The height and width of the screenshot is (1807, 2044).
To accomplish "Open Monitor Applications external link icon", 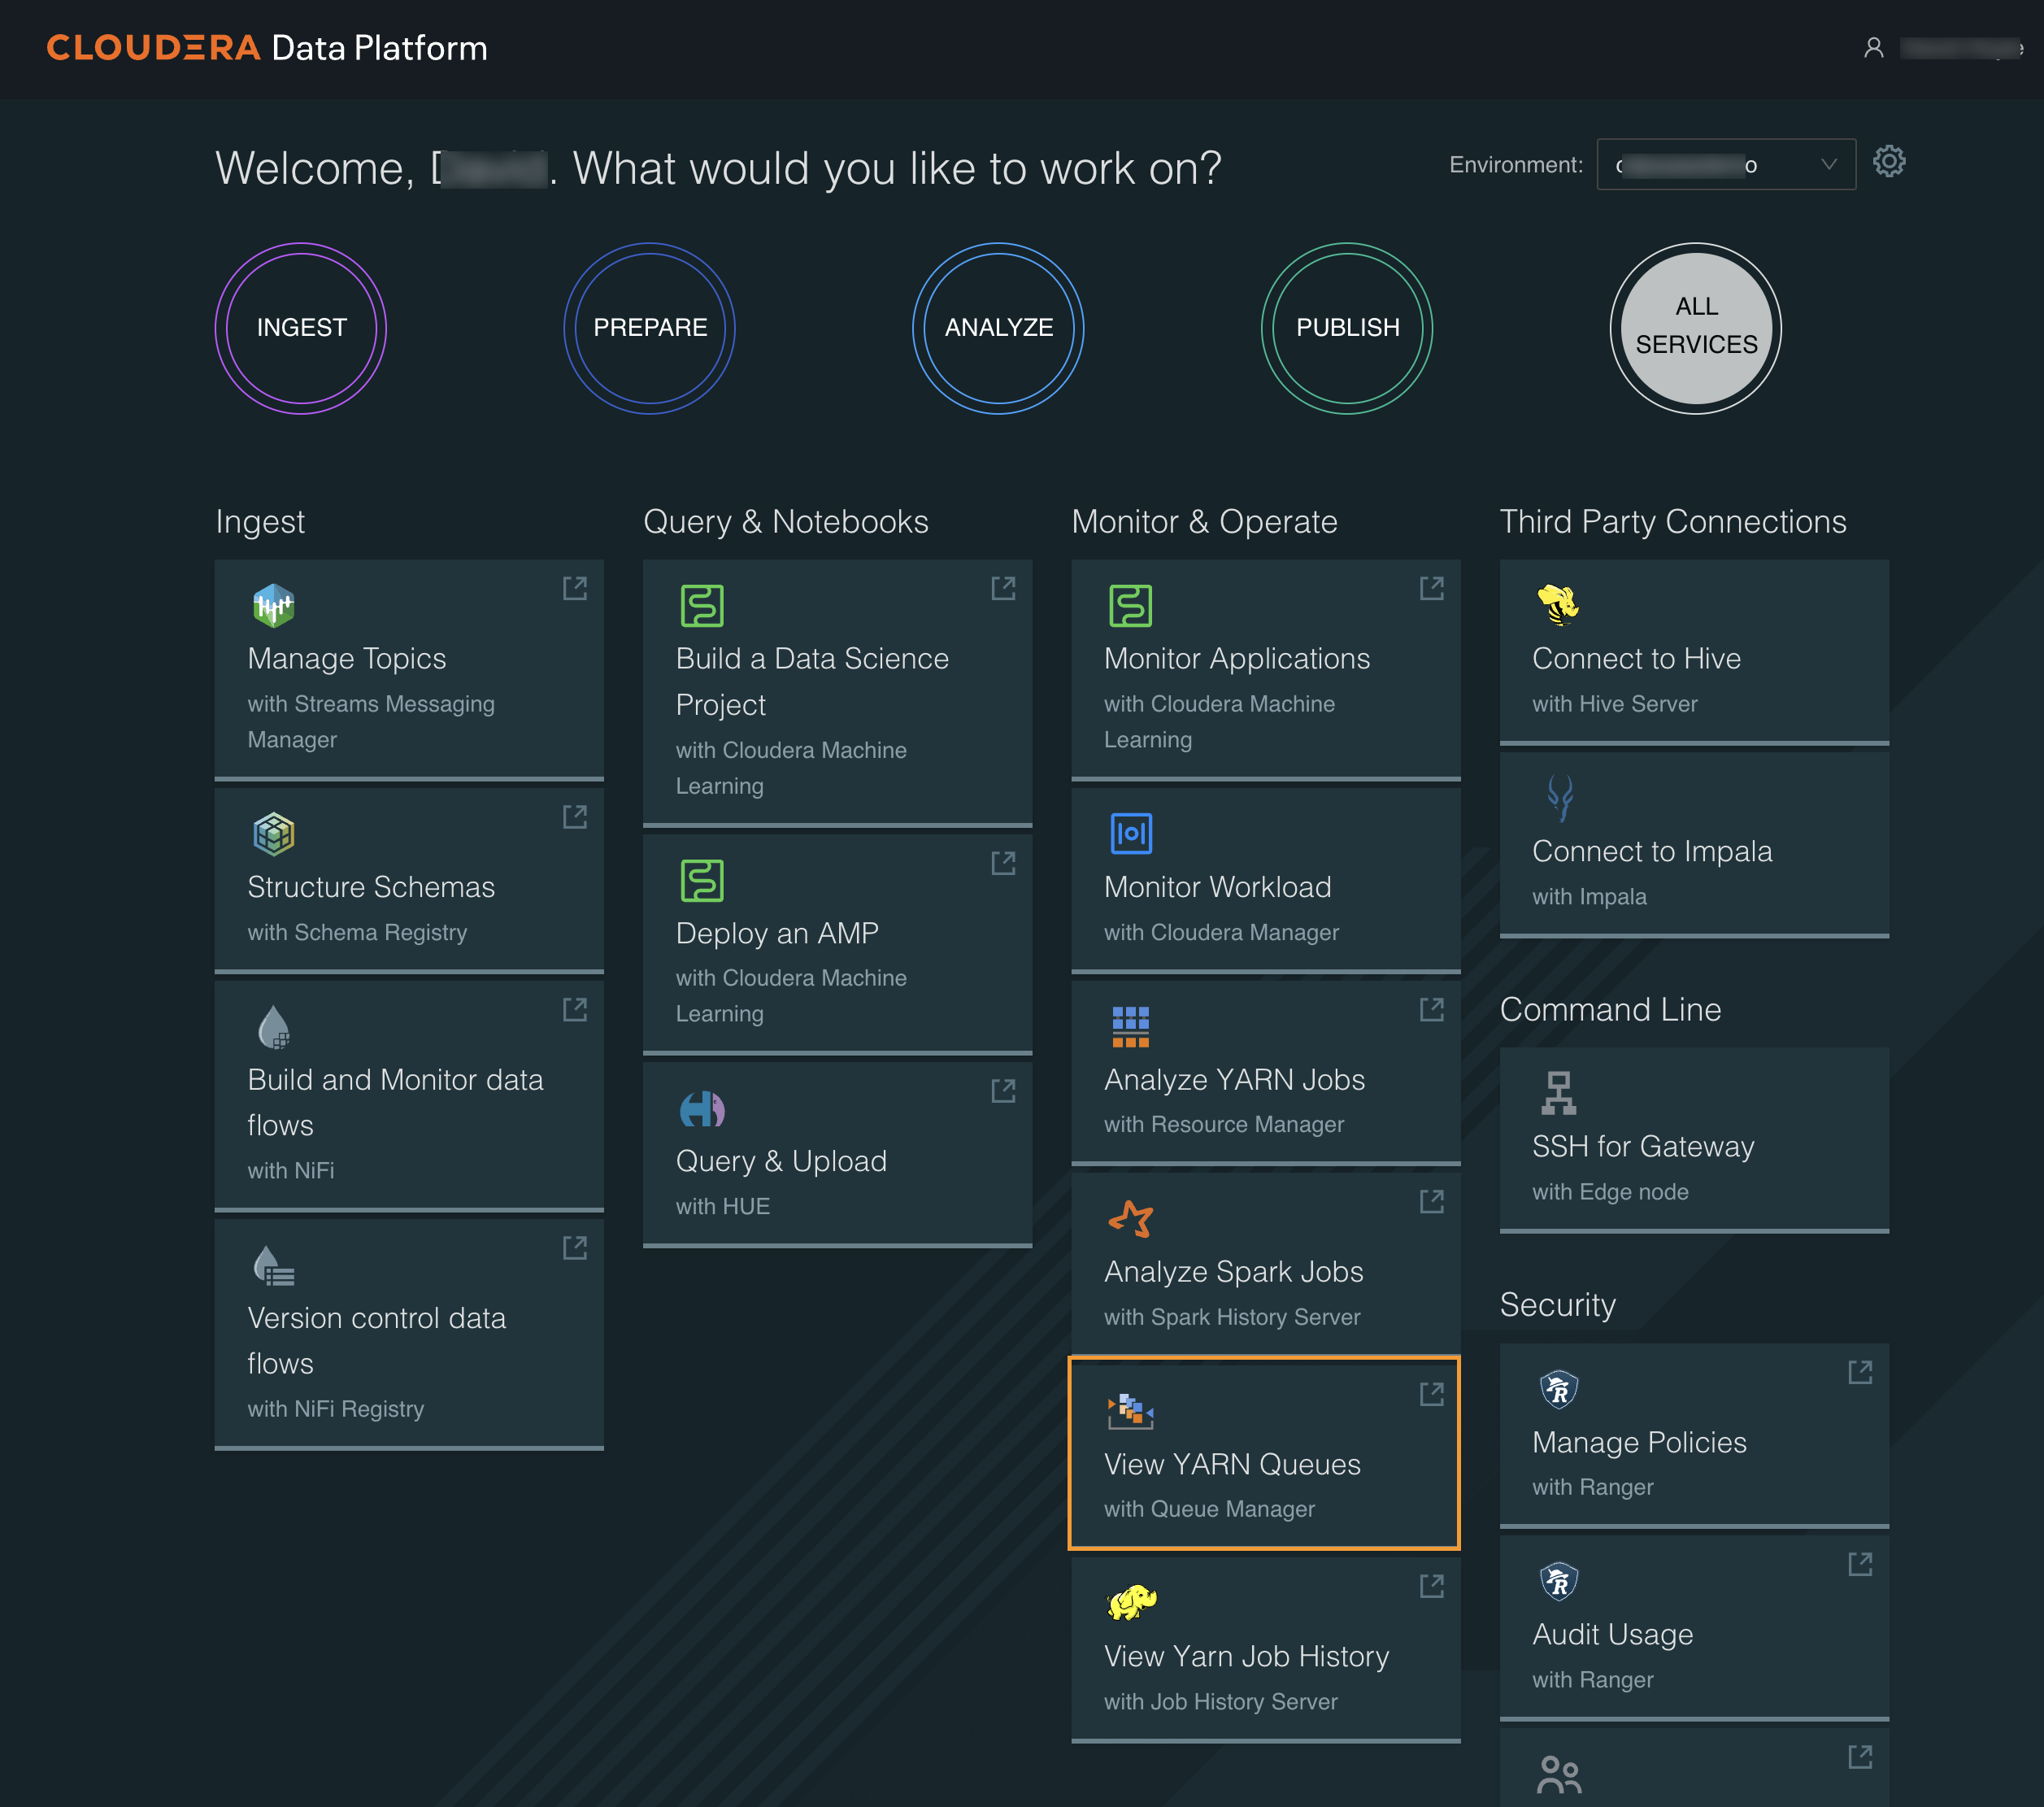I will point(1431,588).
